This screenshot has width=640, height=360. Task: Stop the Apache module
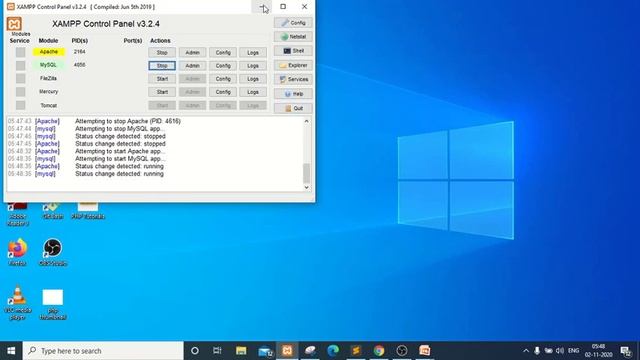(162, 53)
